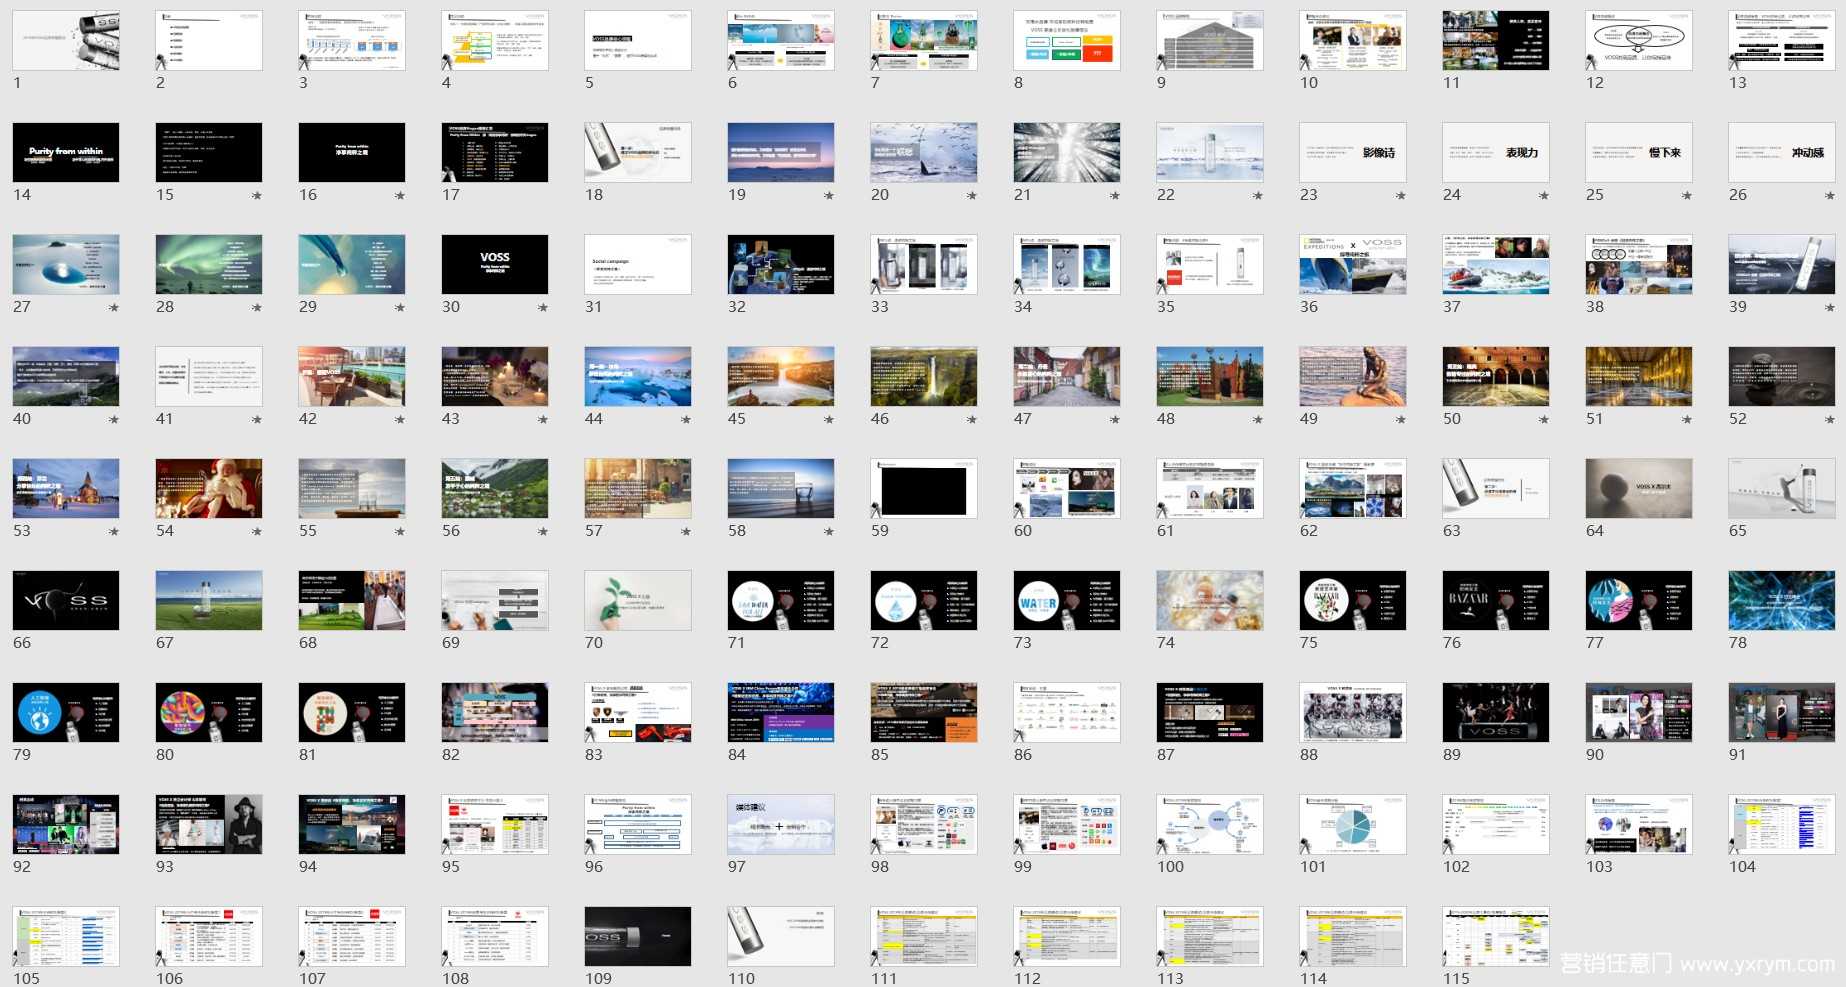1846x987 pixels.
Task: Click the transition star under slide 26
Action: point(1830,196)
